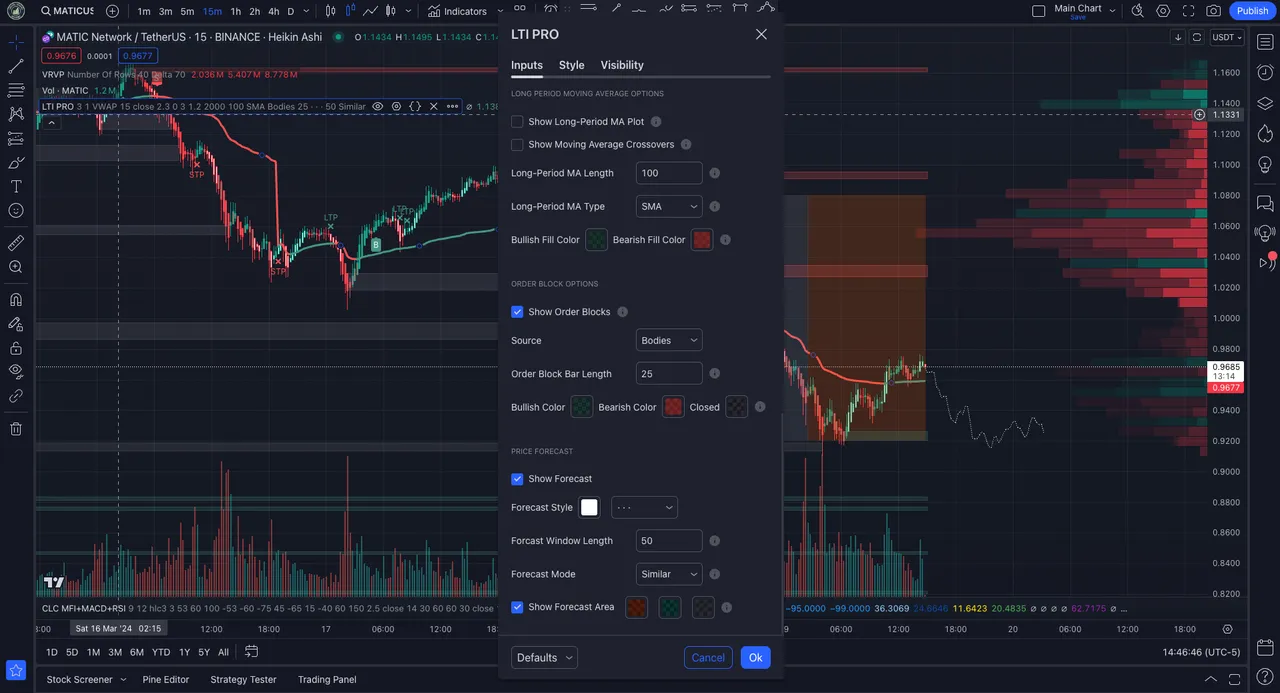The height and width of the screenshot is (693, 1280).
Task: Open the object tree layers panel
Action: tap(1265, 104)
